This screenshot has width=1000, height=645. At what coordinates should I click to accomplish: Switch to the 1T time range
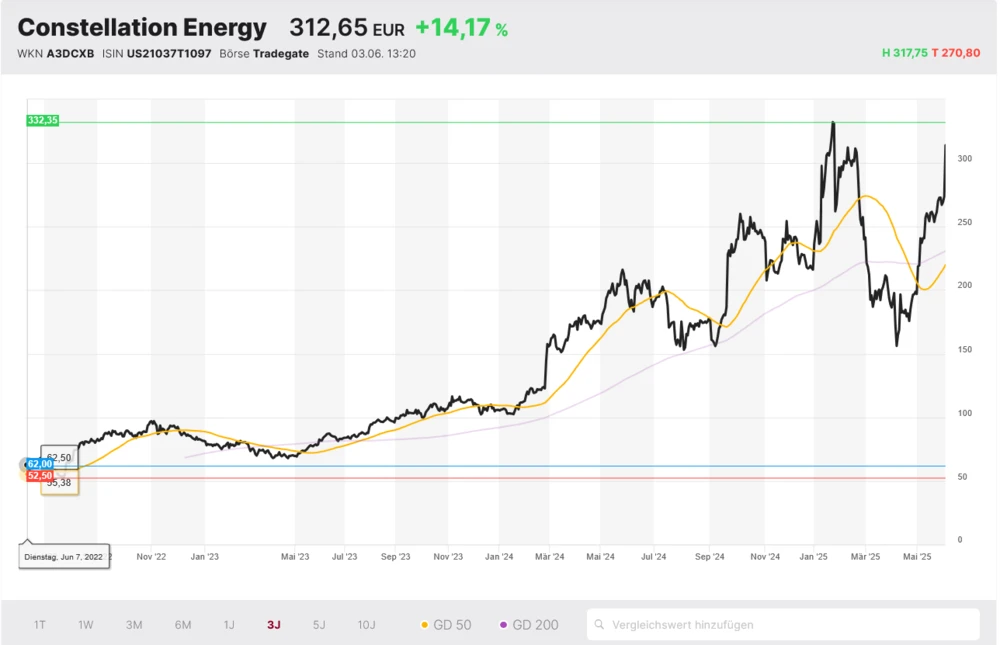coord(39,624)
